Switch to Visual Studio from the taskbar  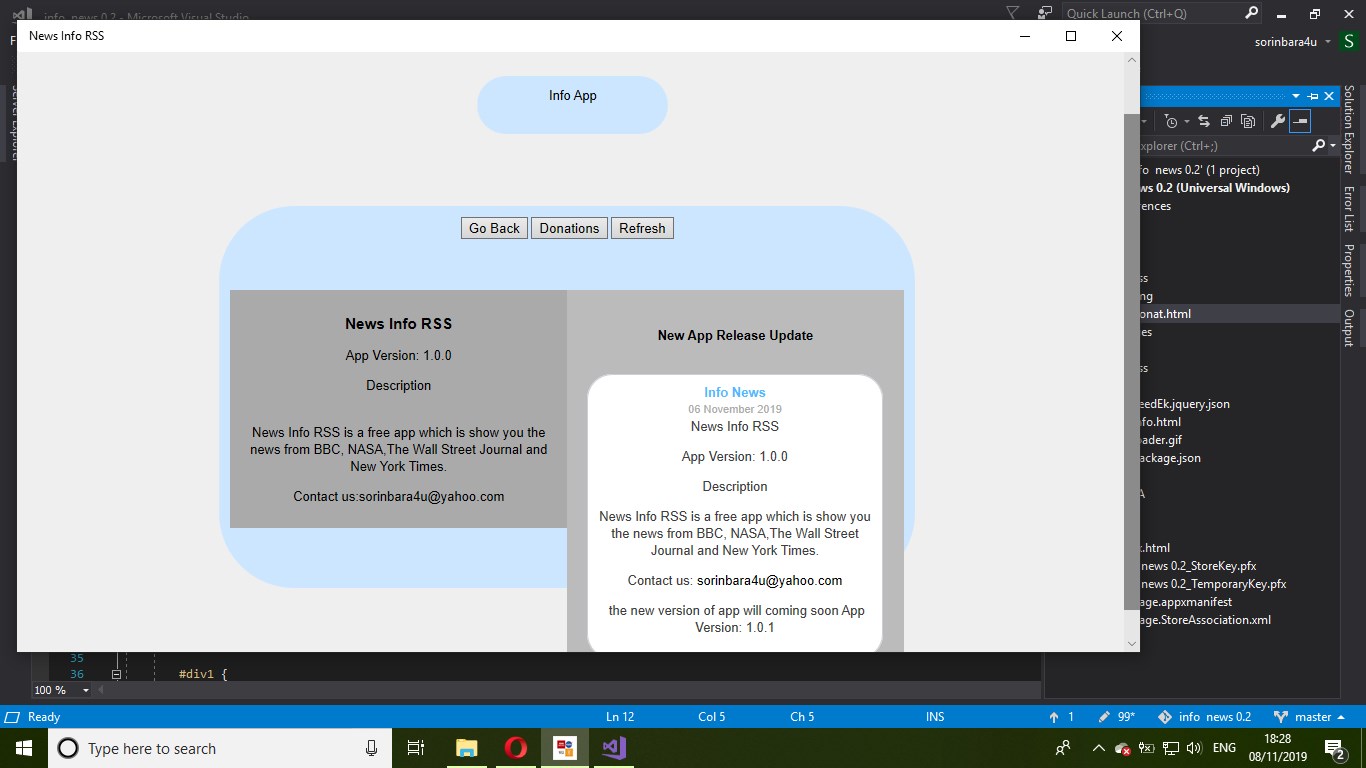point(614,748)
